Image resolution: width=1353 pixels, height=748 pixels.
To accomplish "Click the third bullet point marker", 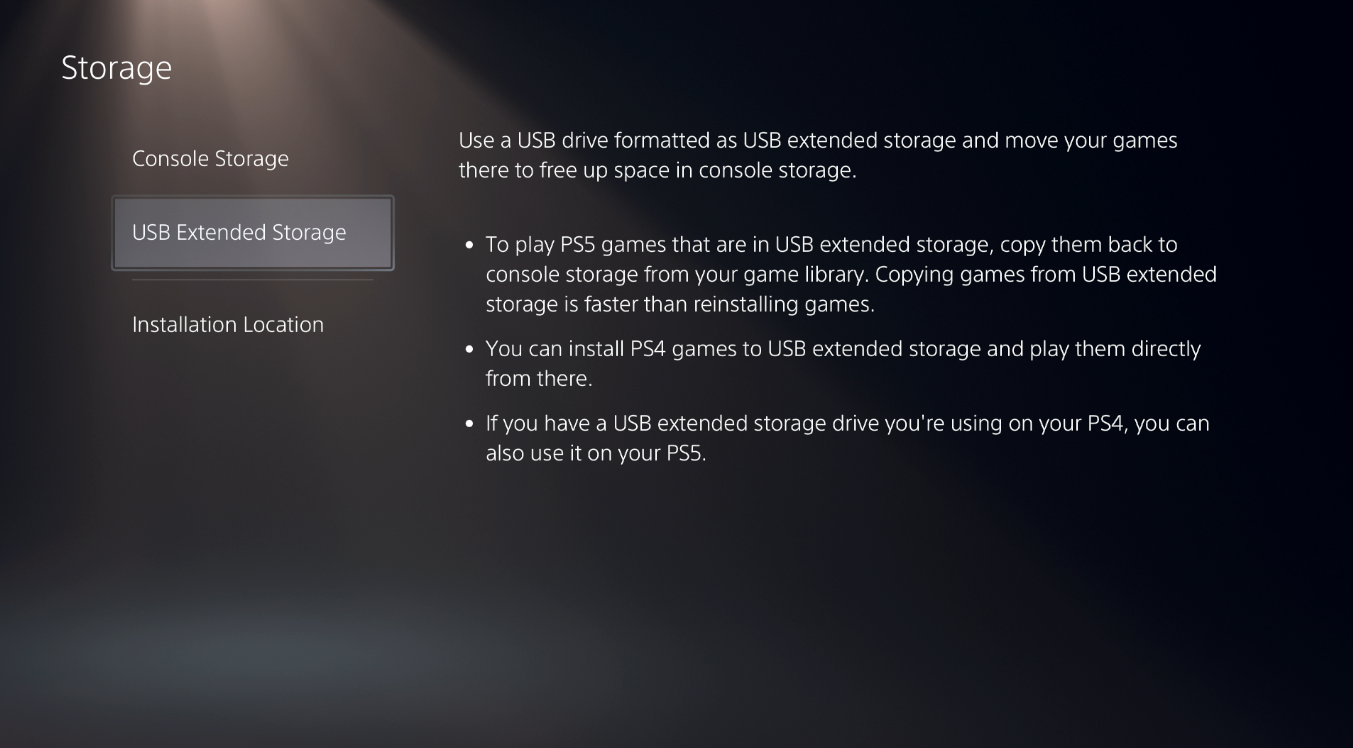I will coord(470,423).
